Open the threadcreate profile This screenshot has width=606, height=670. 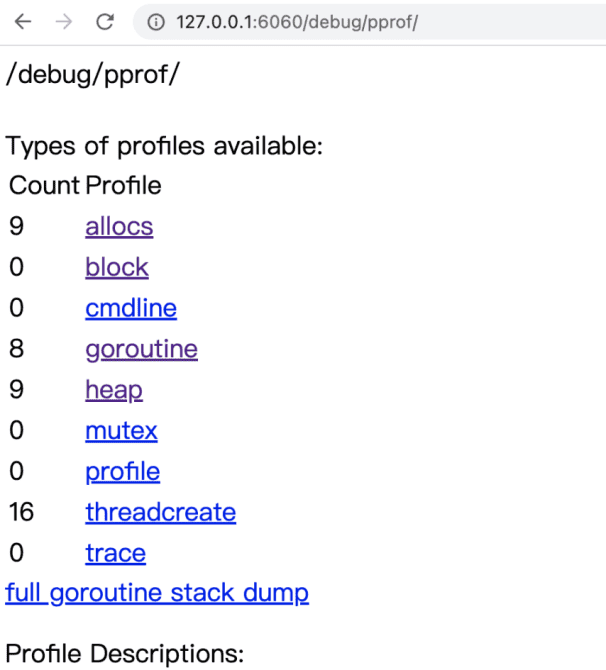(160, 513)
